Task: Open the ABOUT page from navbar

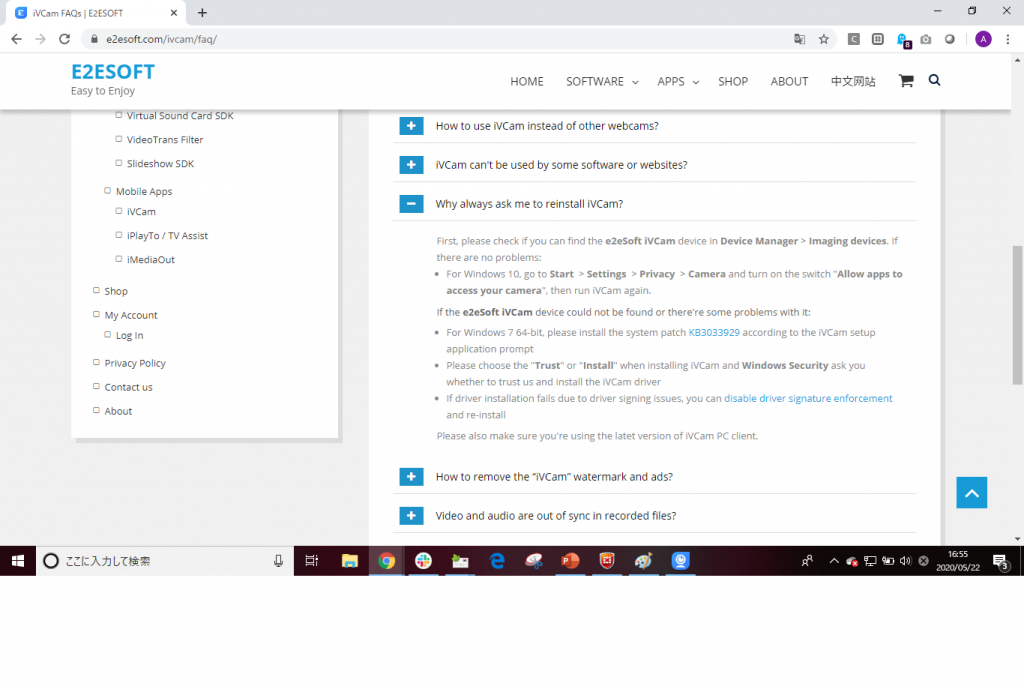Action: coord(789,82)
